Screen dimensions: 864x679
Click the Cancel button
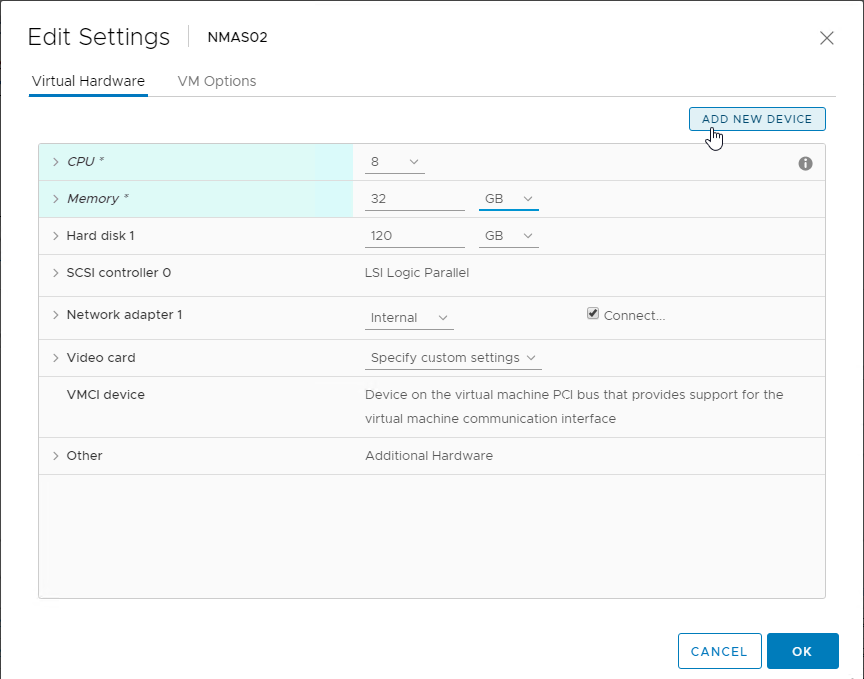pyautogui.click(x=719, y=651)
